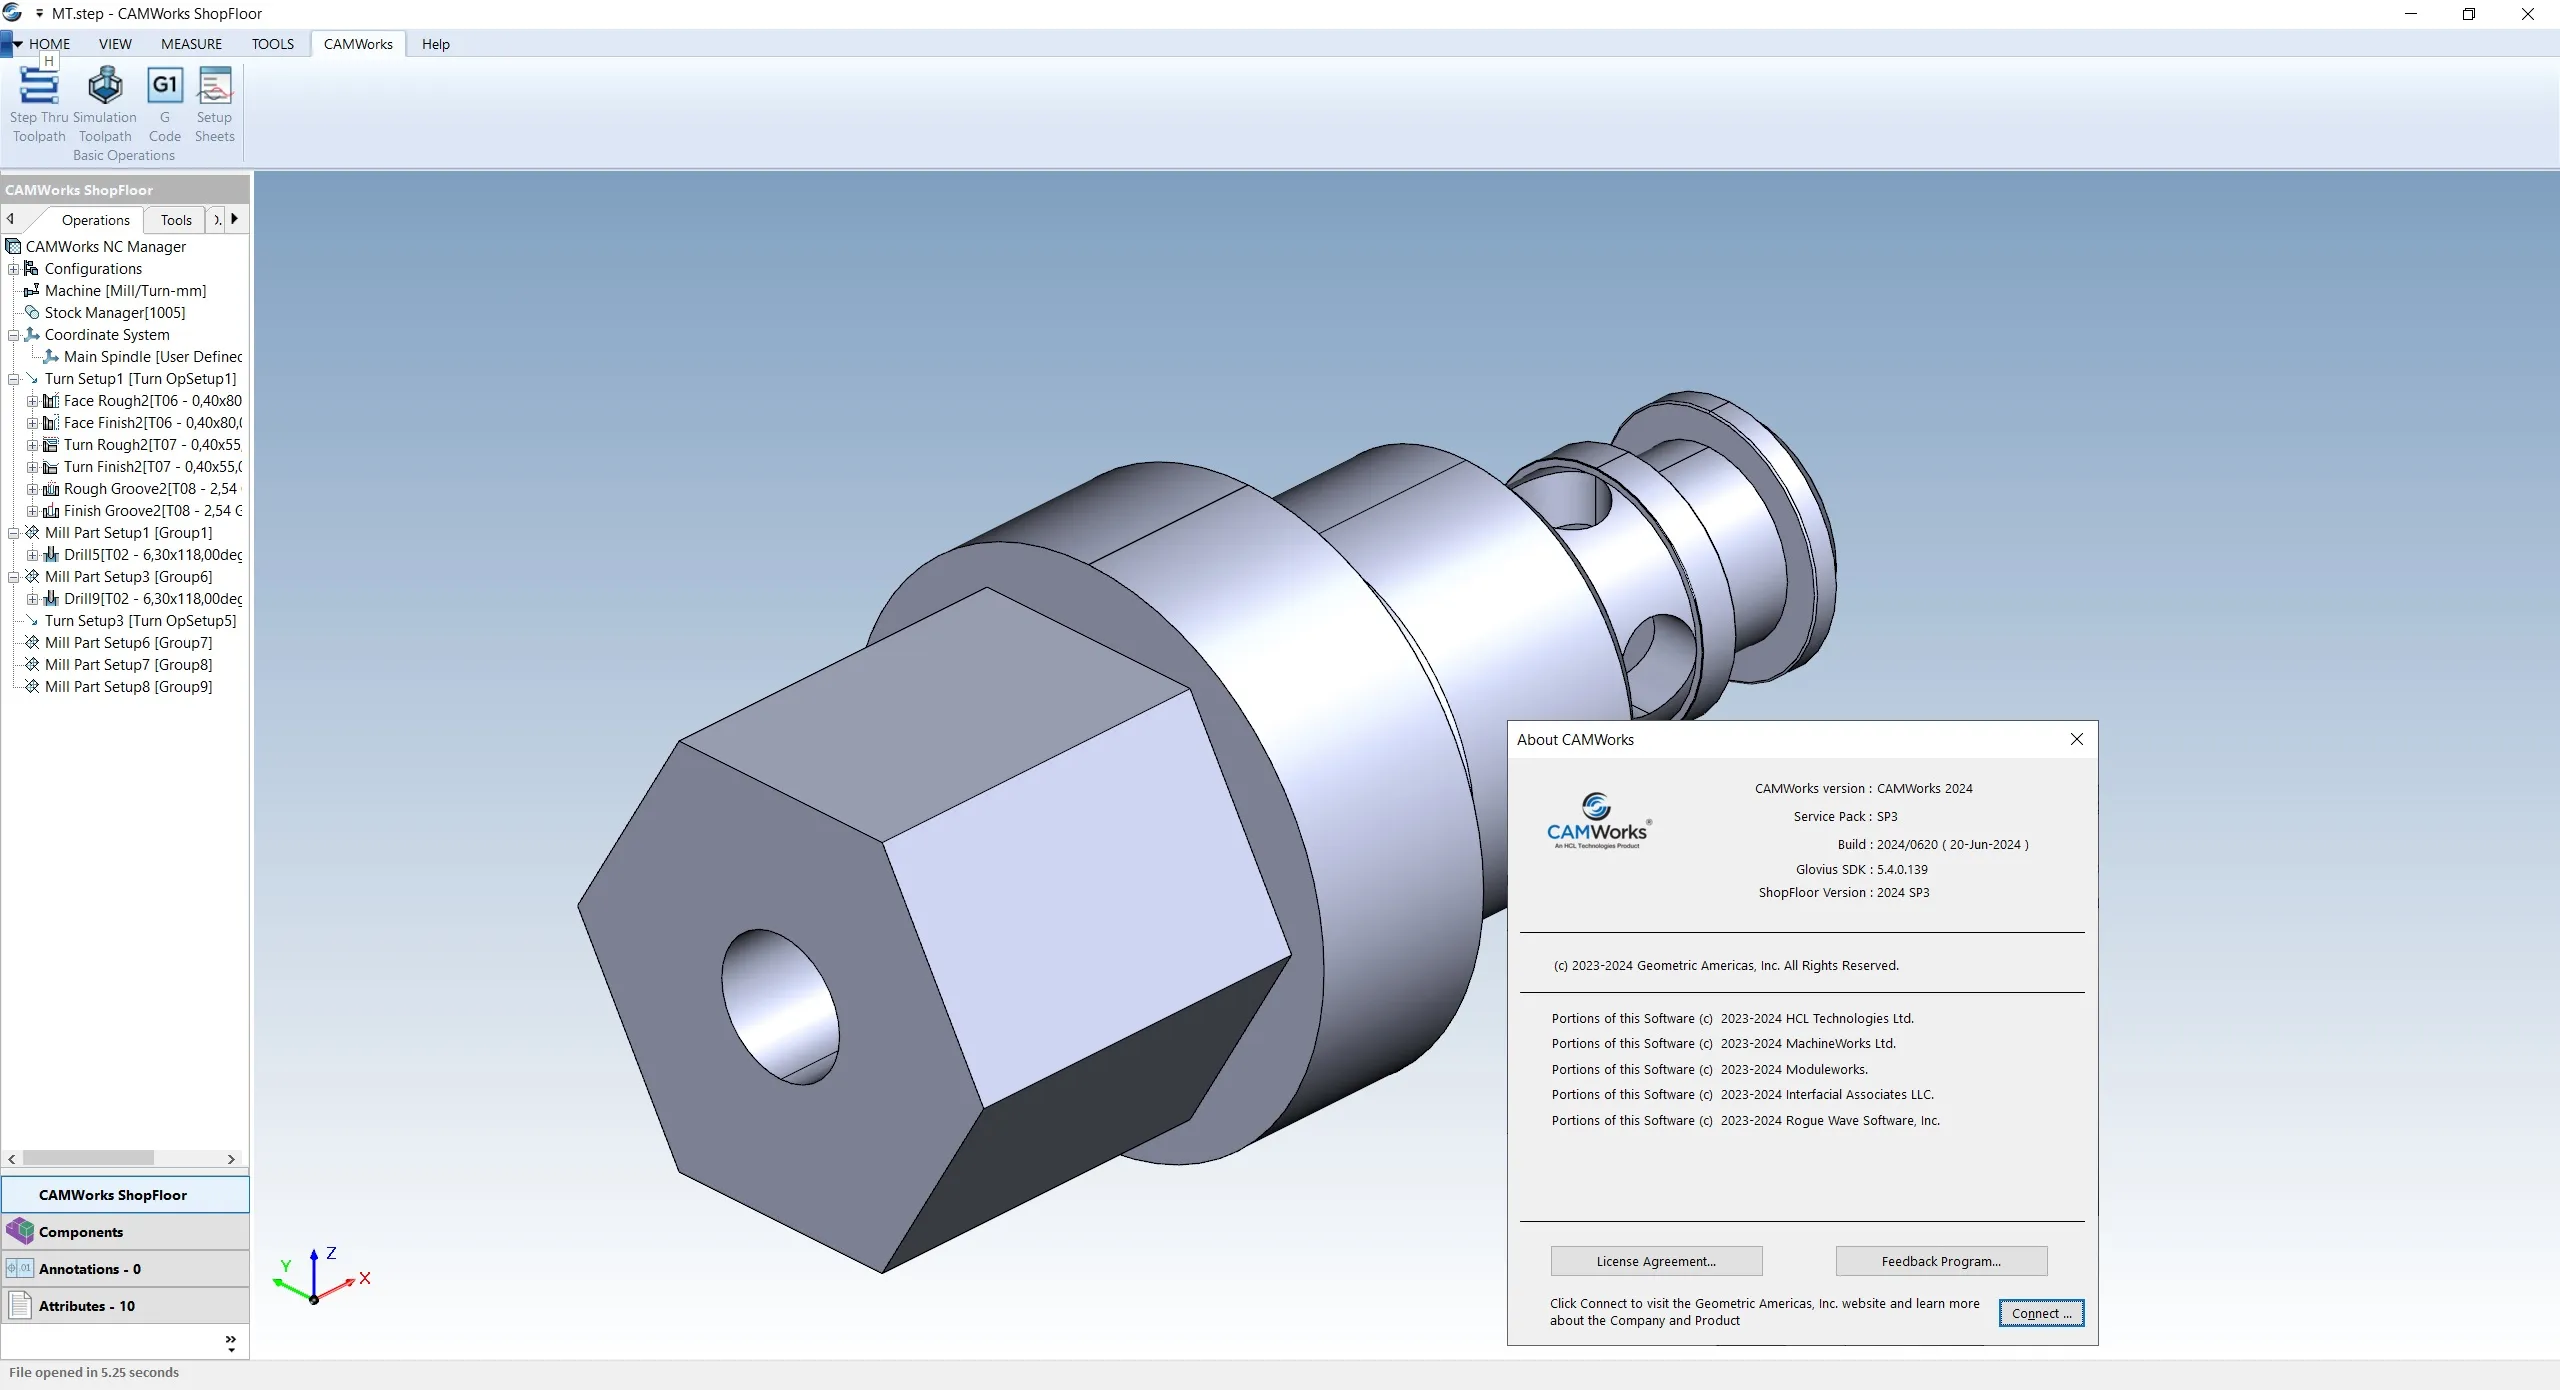Open the Simulation Toolpath tool
The image size is (2560, 1390).
(105, 88)
